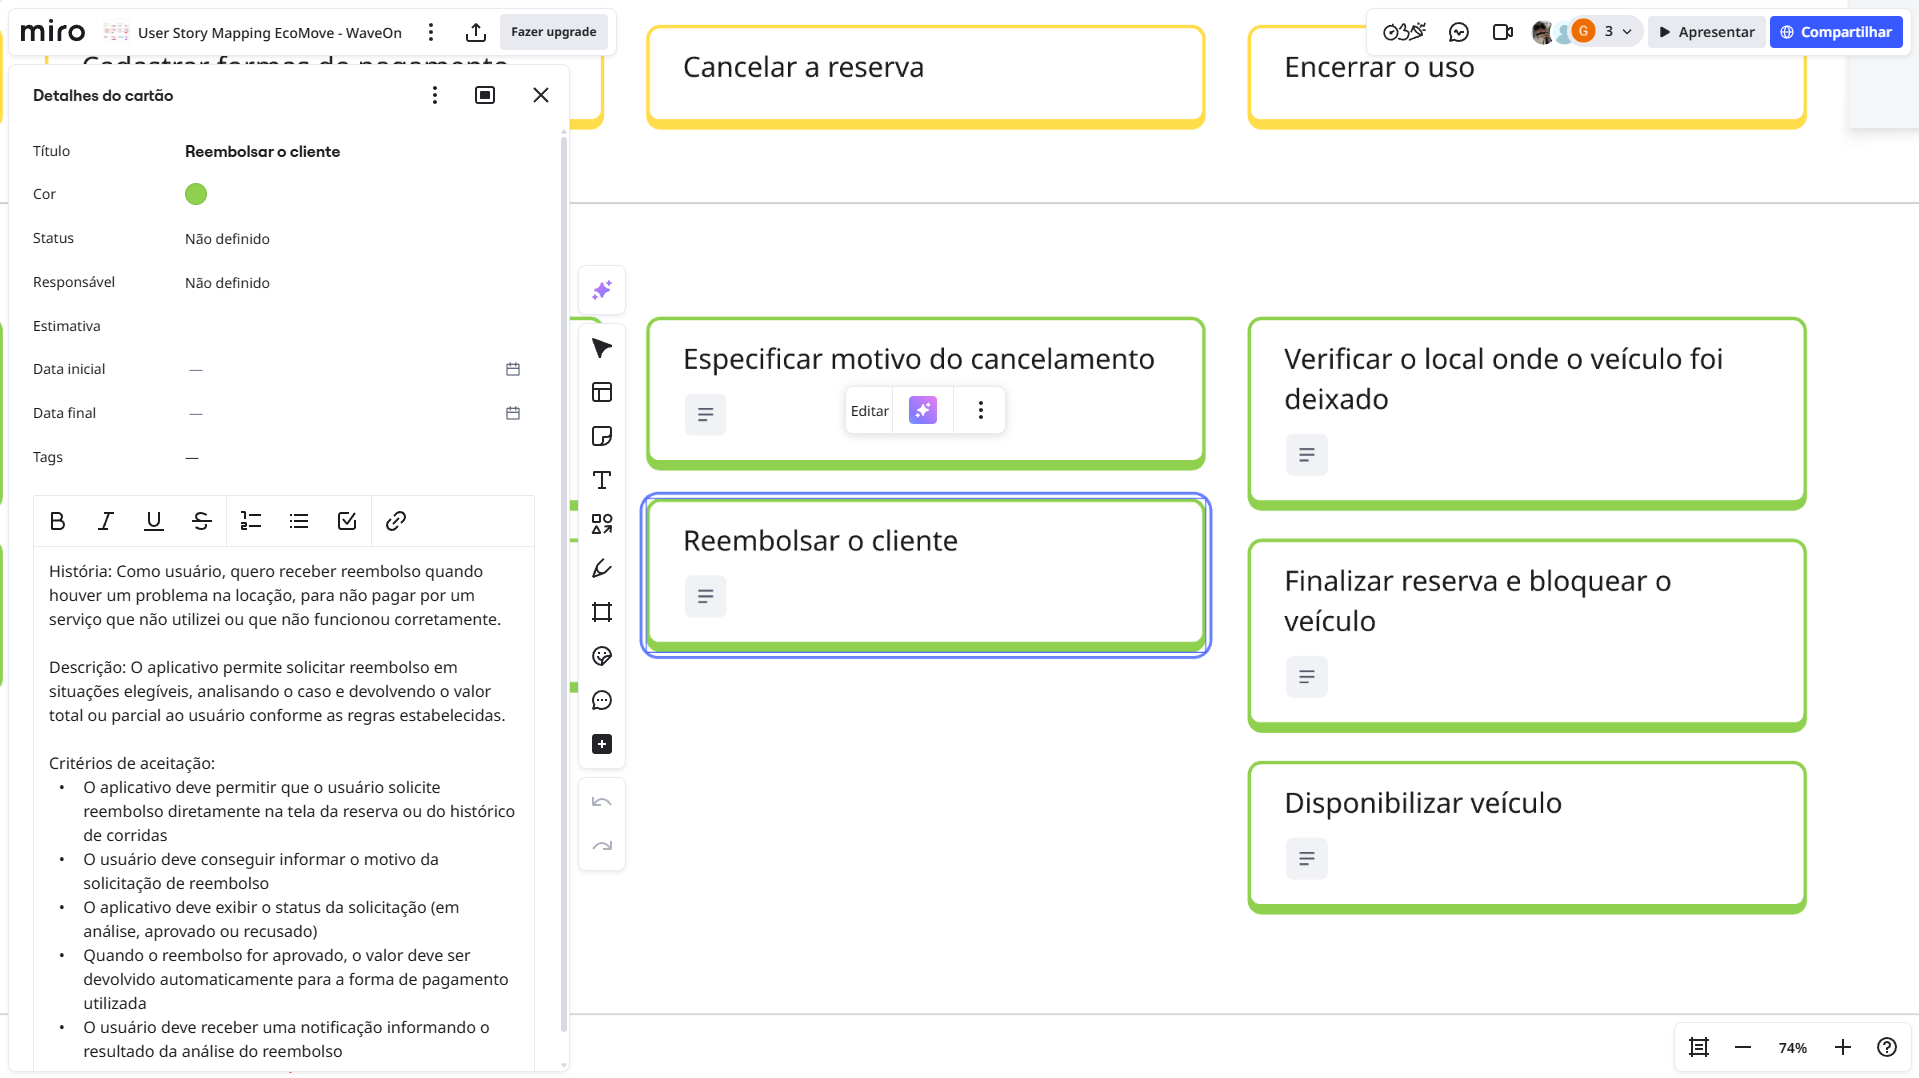Select the Frame tool

(x=602, y=612)
